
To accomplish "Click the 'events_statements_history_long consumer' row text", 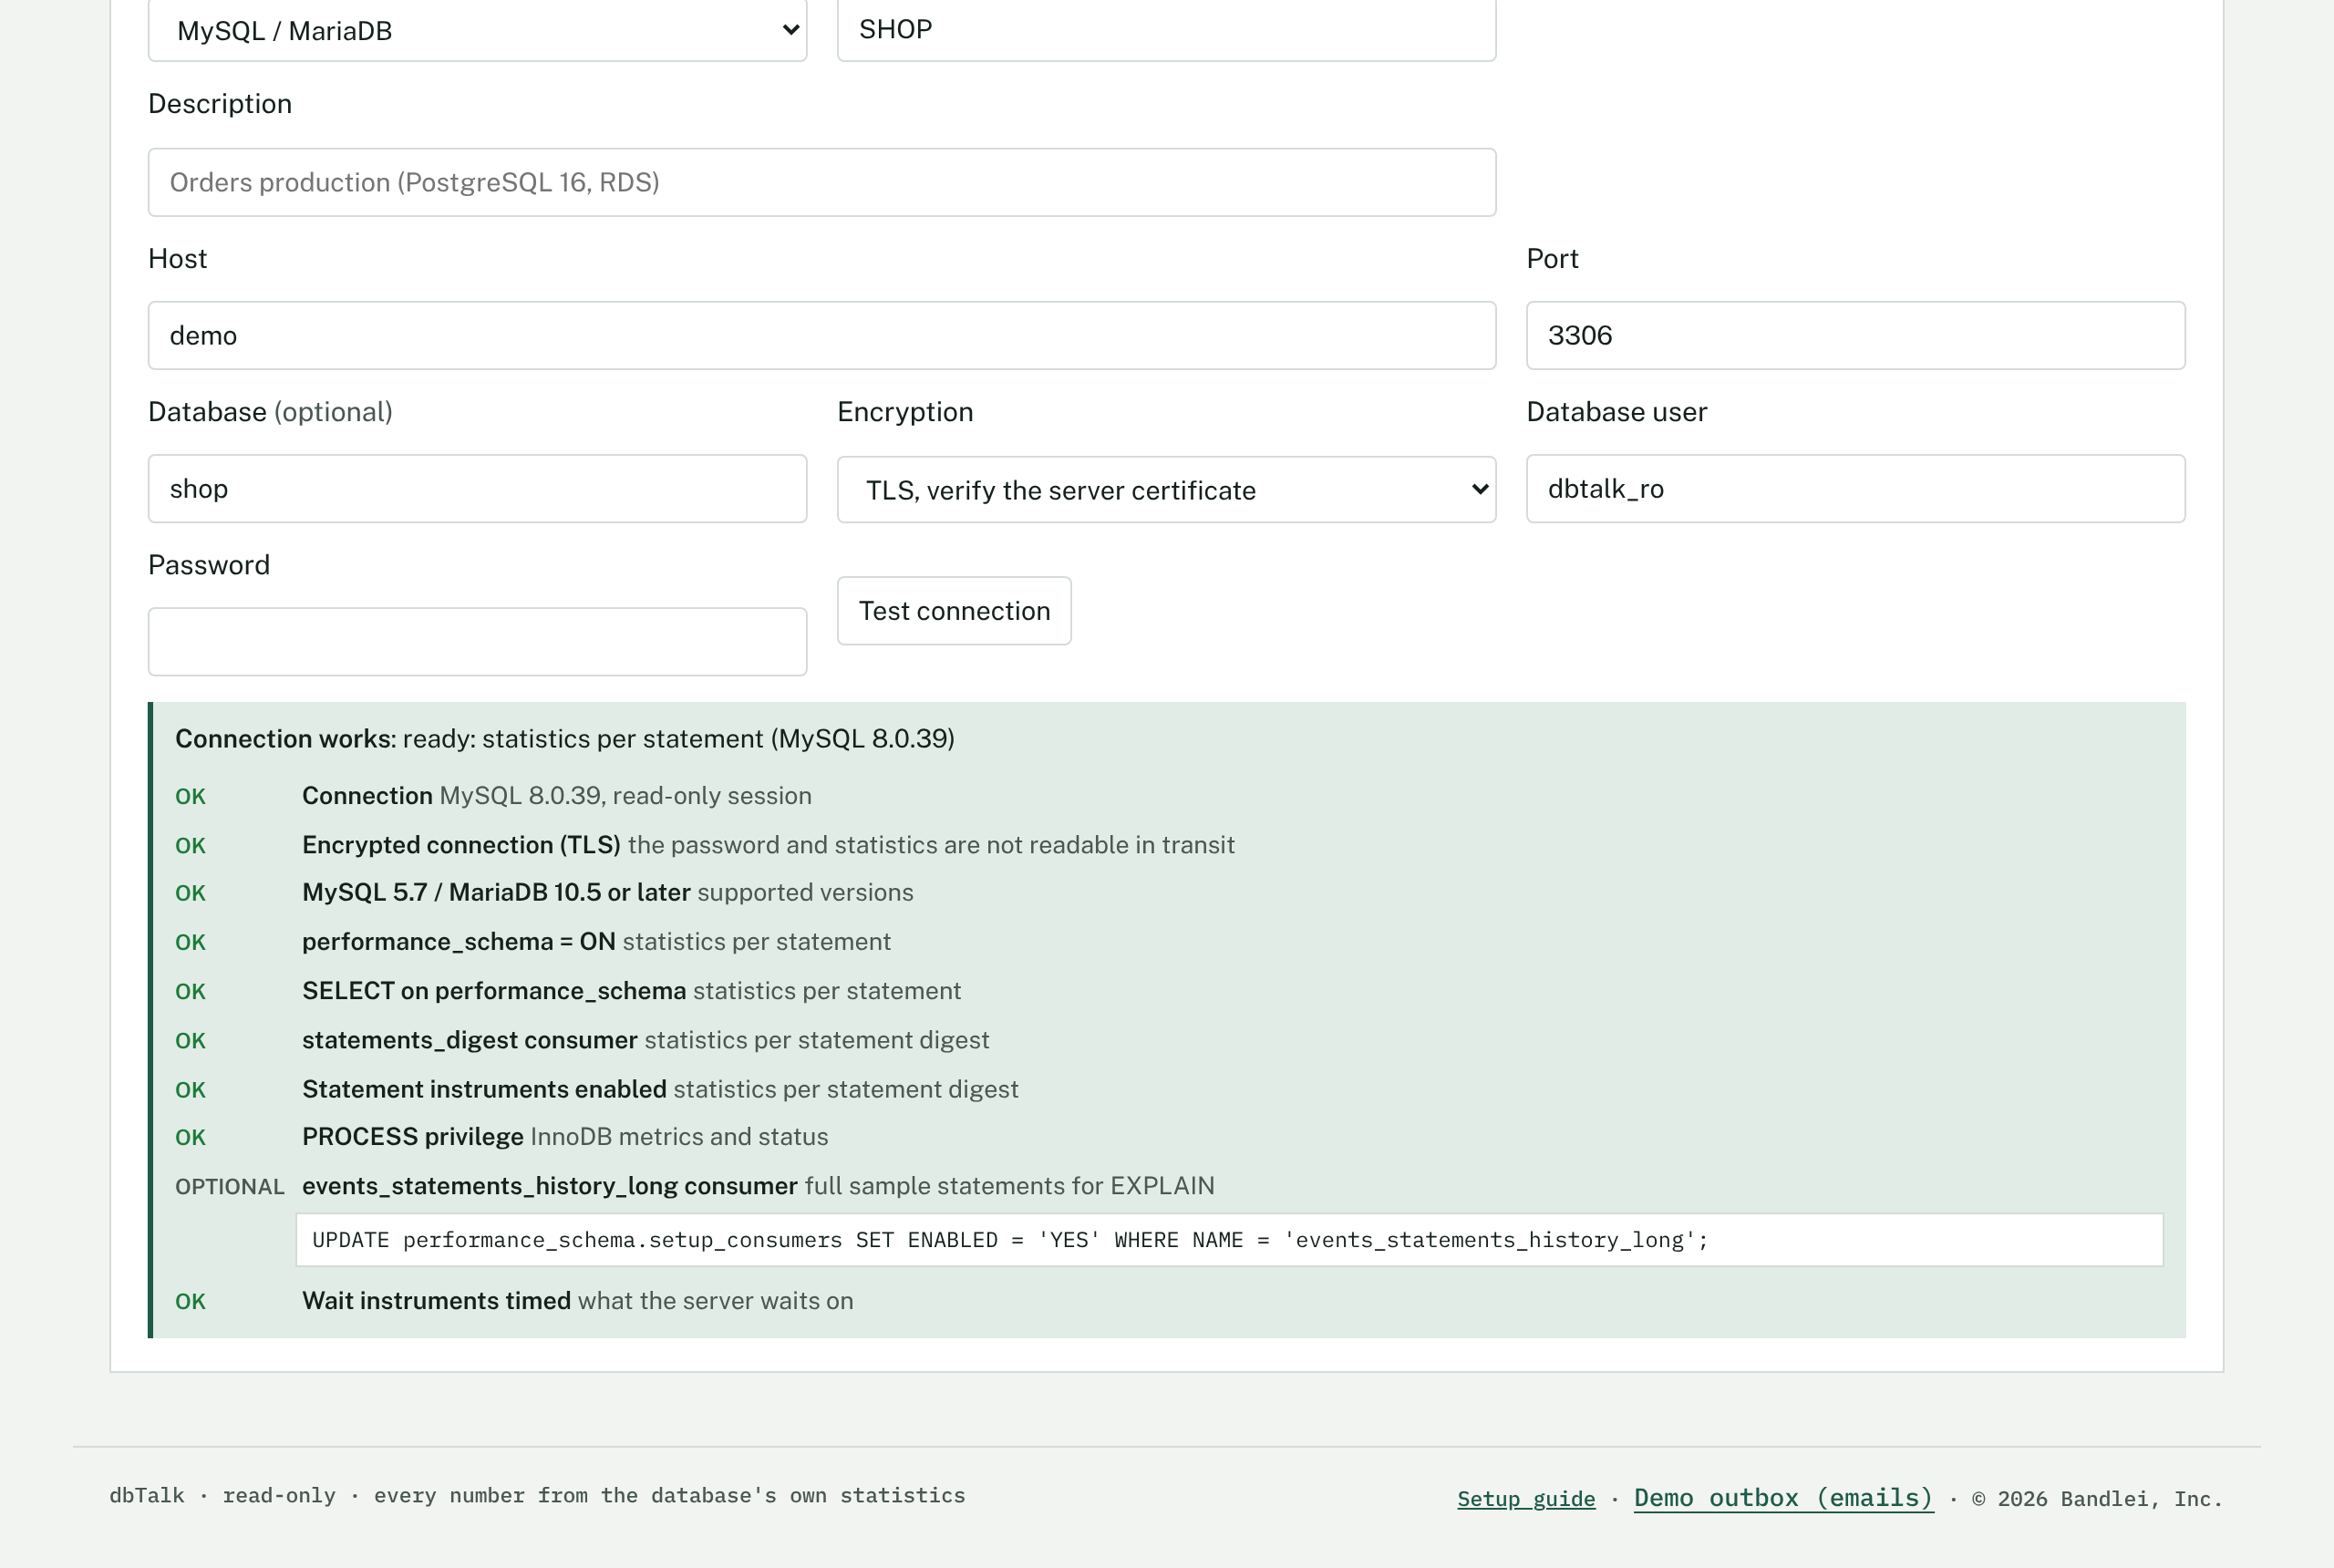I will [x=758, y=1186].
